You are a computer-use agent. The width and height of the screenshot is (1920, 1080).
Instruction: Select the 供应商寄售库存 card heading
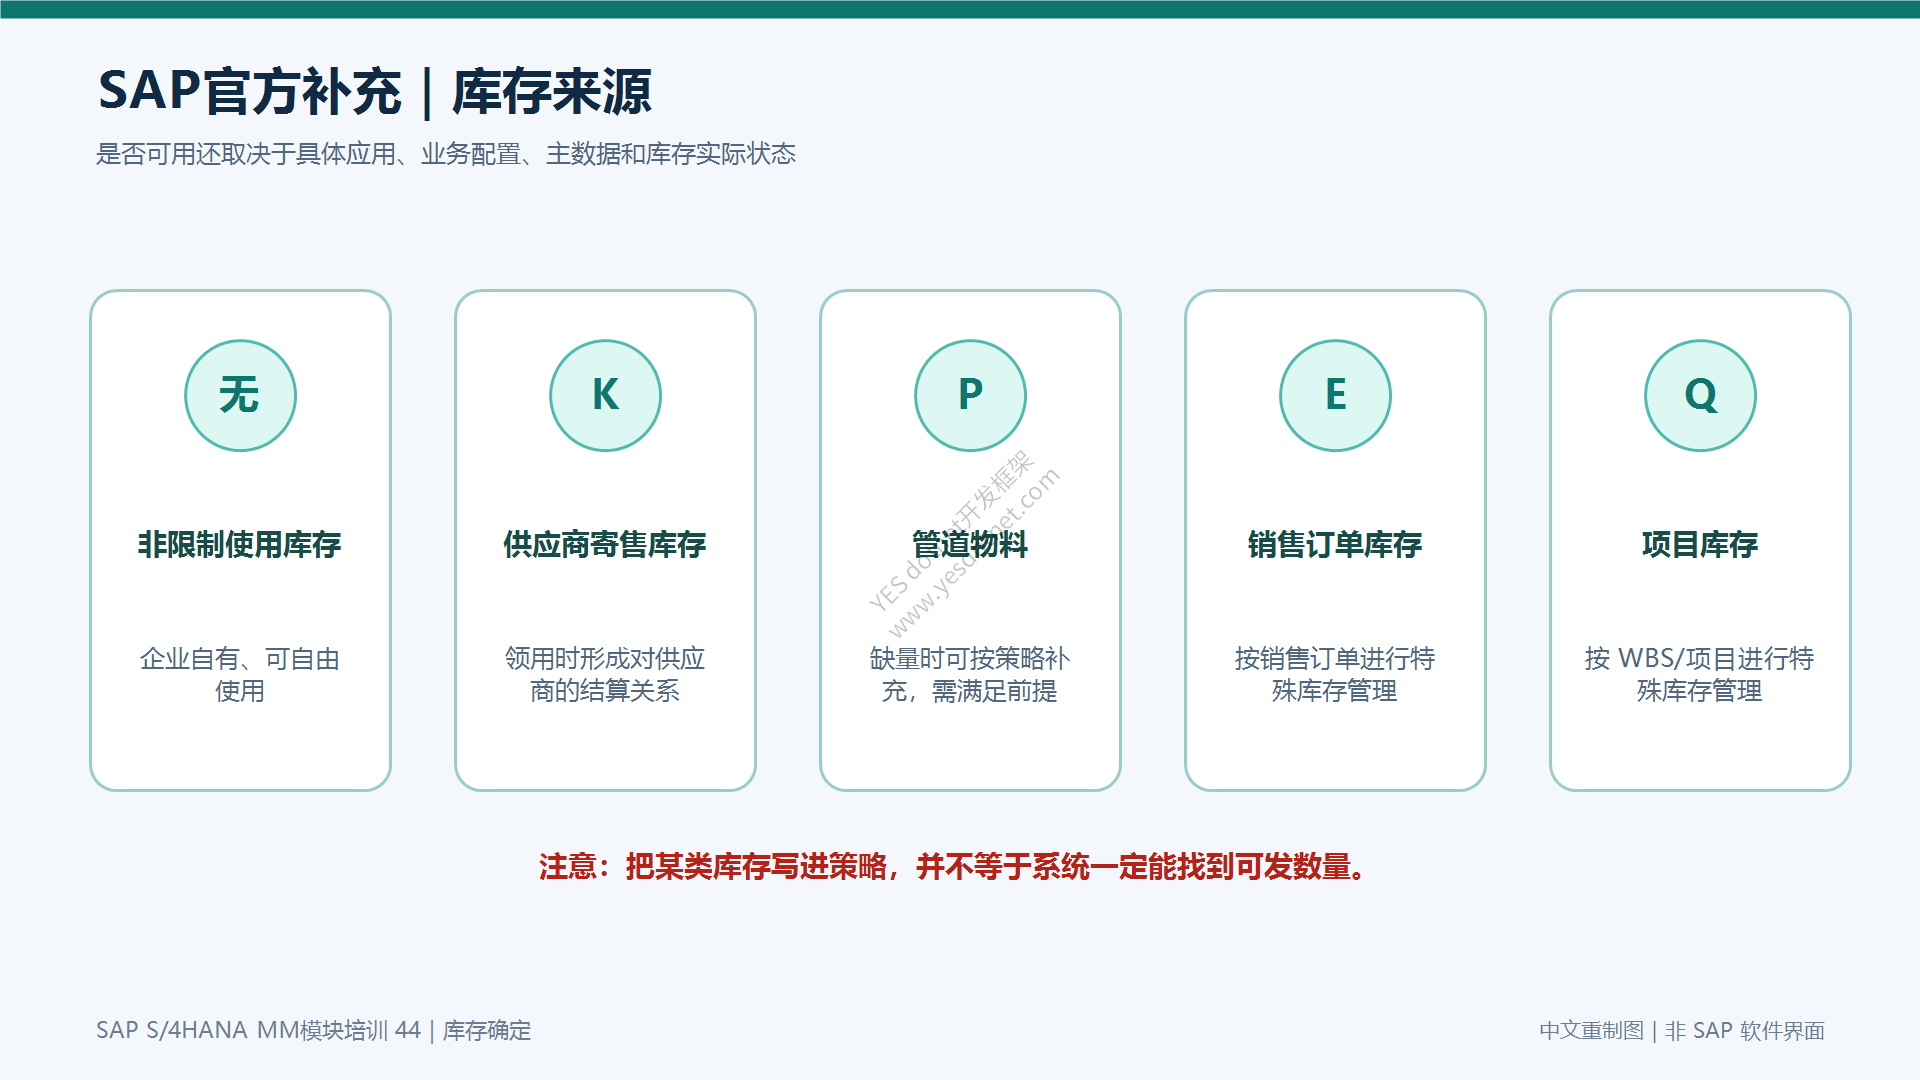coord(605,544)
